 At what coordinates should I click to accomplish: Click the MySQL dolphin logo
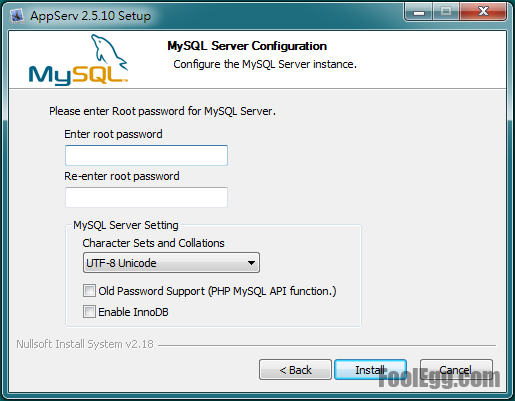pyautogui.click(x=79, y=60)
